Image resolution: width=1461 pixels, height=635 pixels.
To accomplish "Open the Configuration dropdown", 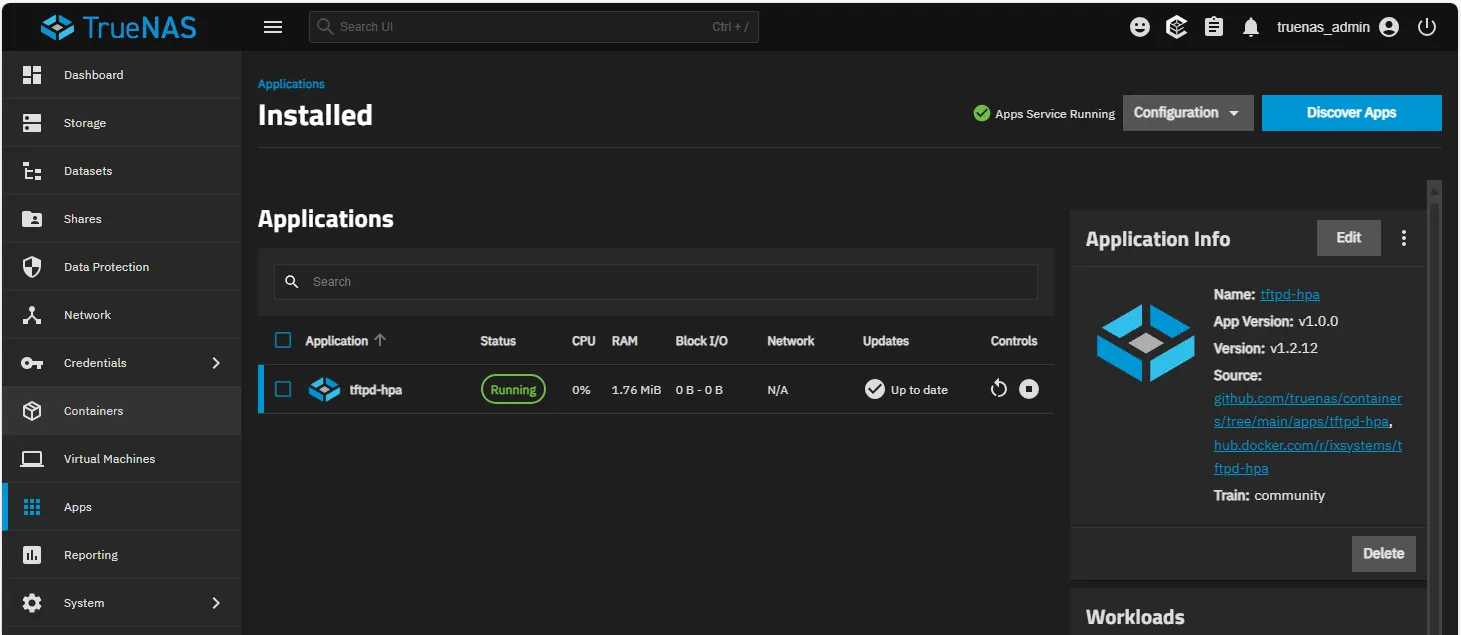I will (1187, 113).
